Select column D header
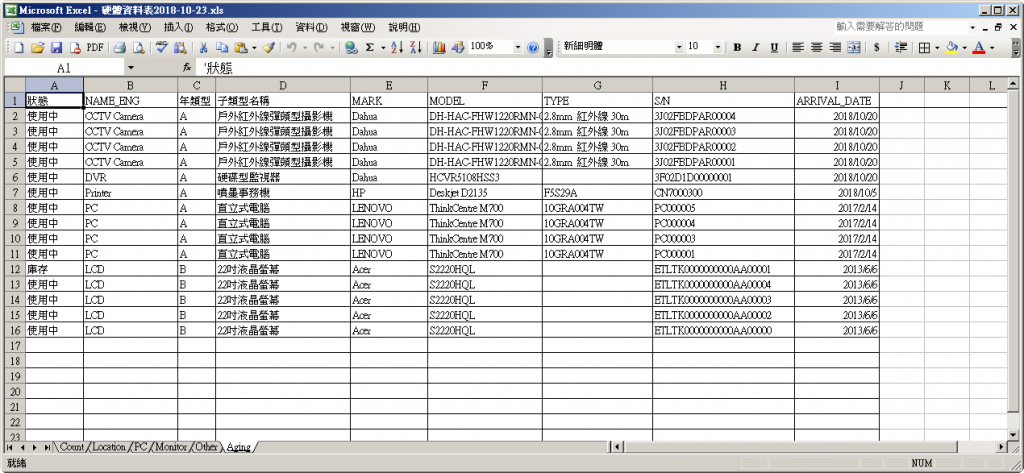The image size is (1024, 473). 283,86
